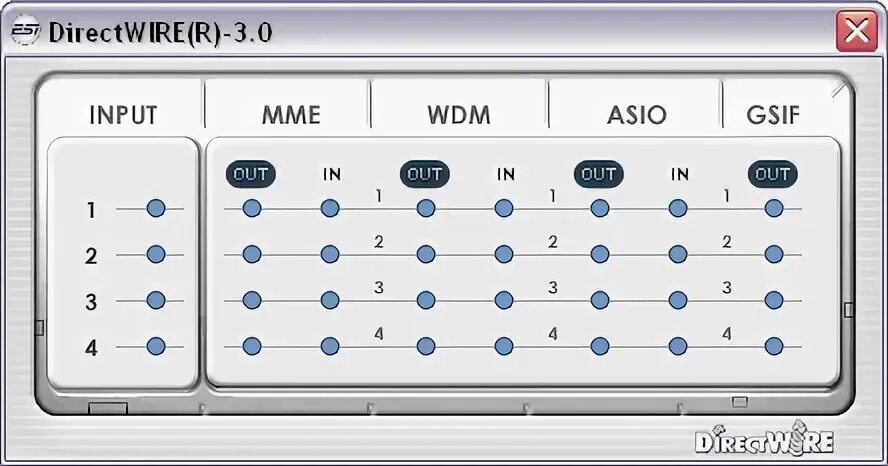Pick WDM IN node on row 2

(x=504, y=254)
